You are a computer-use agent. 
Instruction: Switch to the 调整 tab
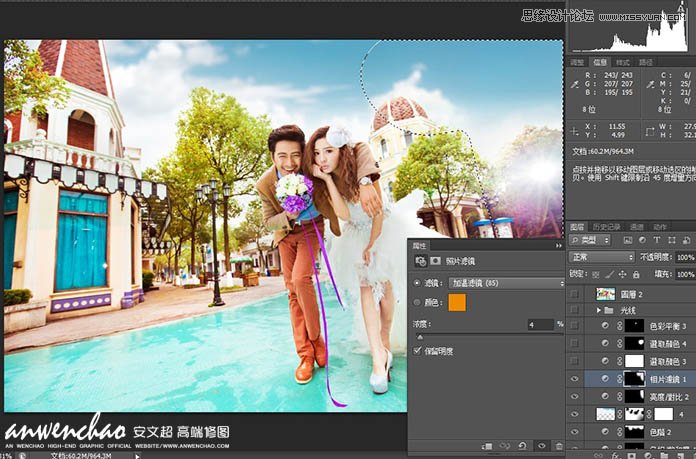coord(577,62)
